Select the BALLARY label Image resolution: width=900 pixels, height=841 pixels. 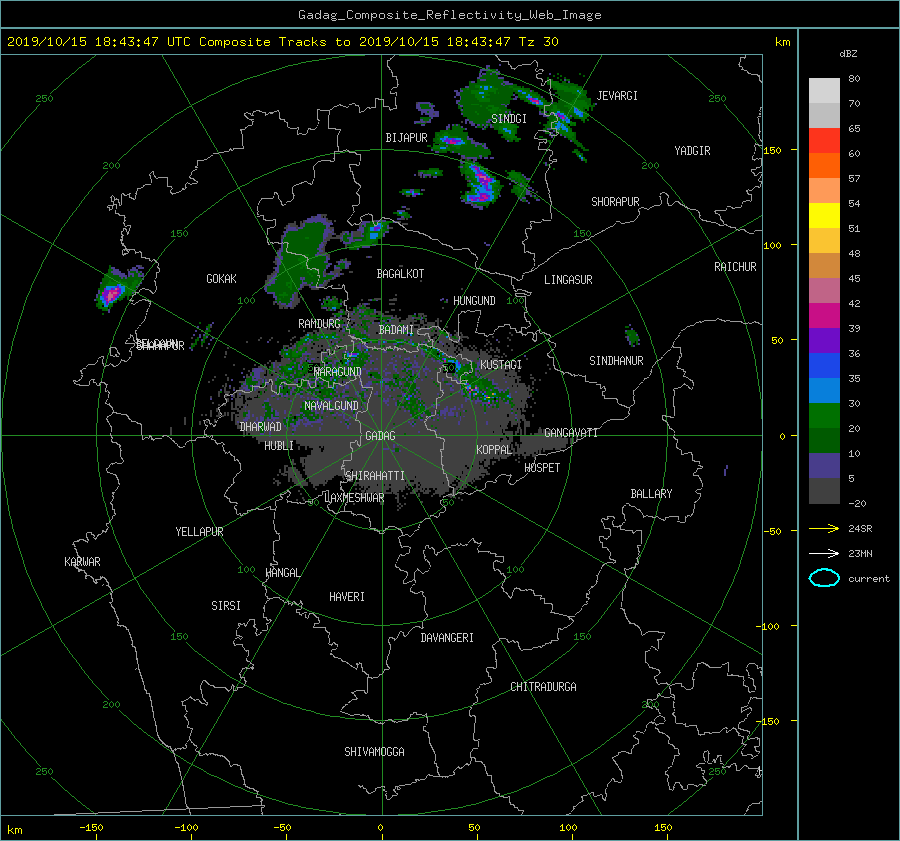coord(651,494)
